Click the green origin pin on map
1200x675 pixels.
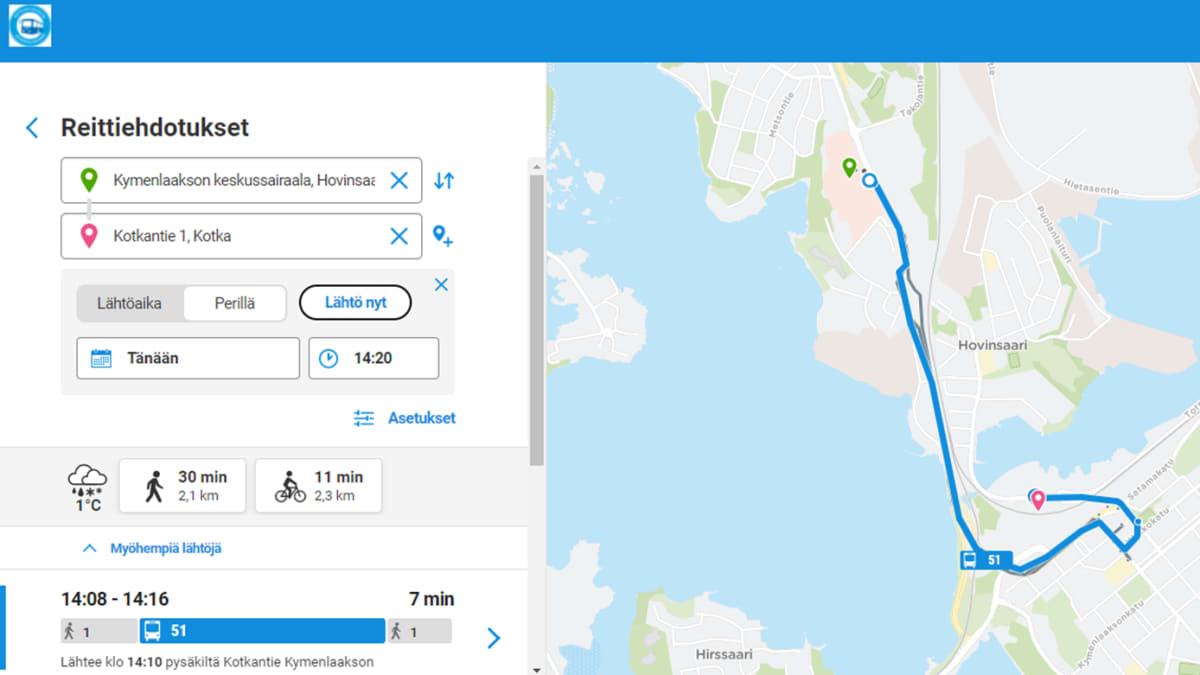(849, 168)
